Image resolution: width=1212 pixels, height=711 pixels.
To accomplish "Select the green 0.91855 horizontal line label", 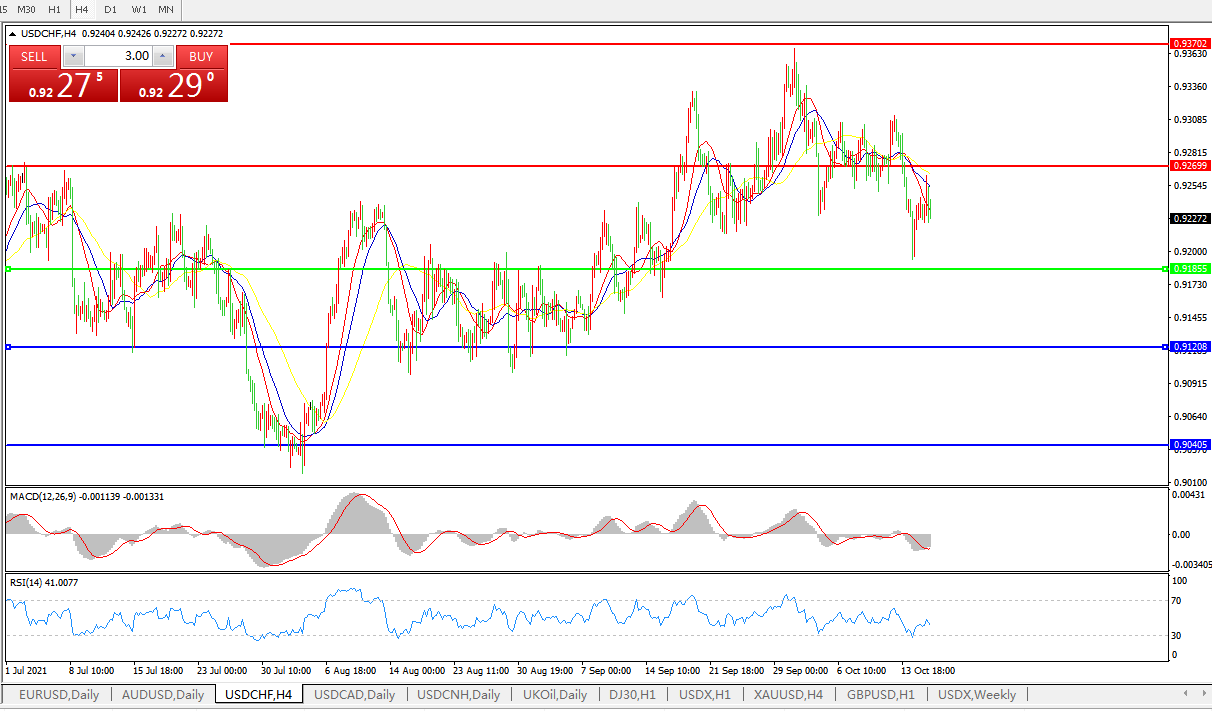I will (x=1190, y=269).
